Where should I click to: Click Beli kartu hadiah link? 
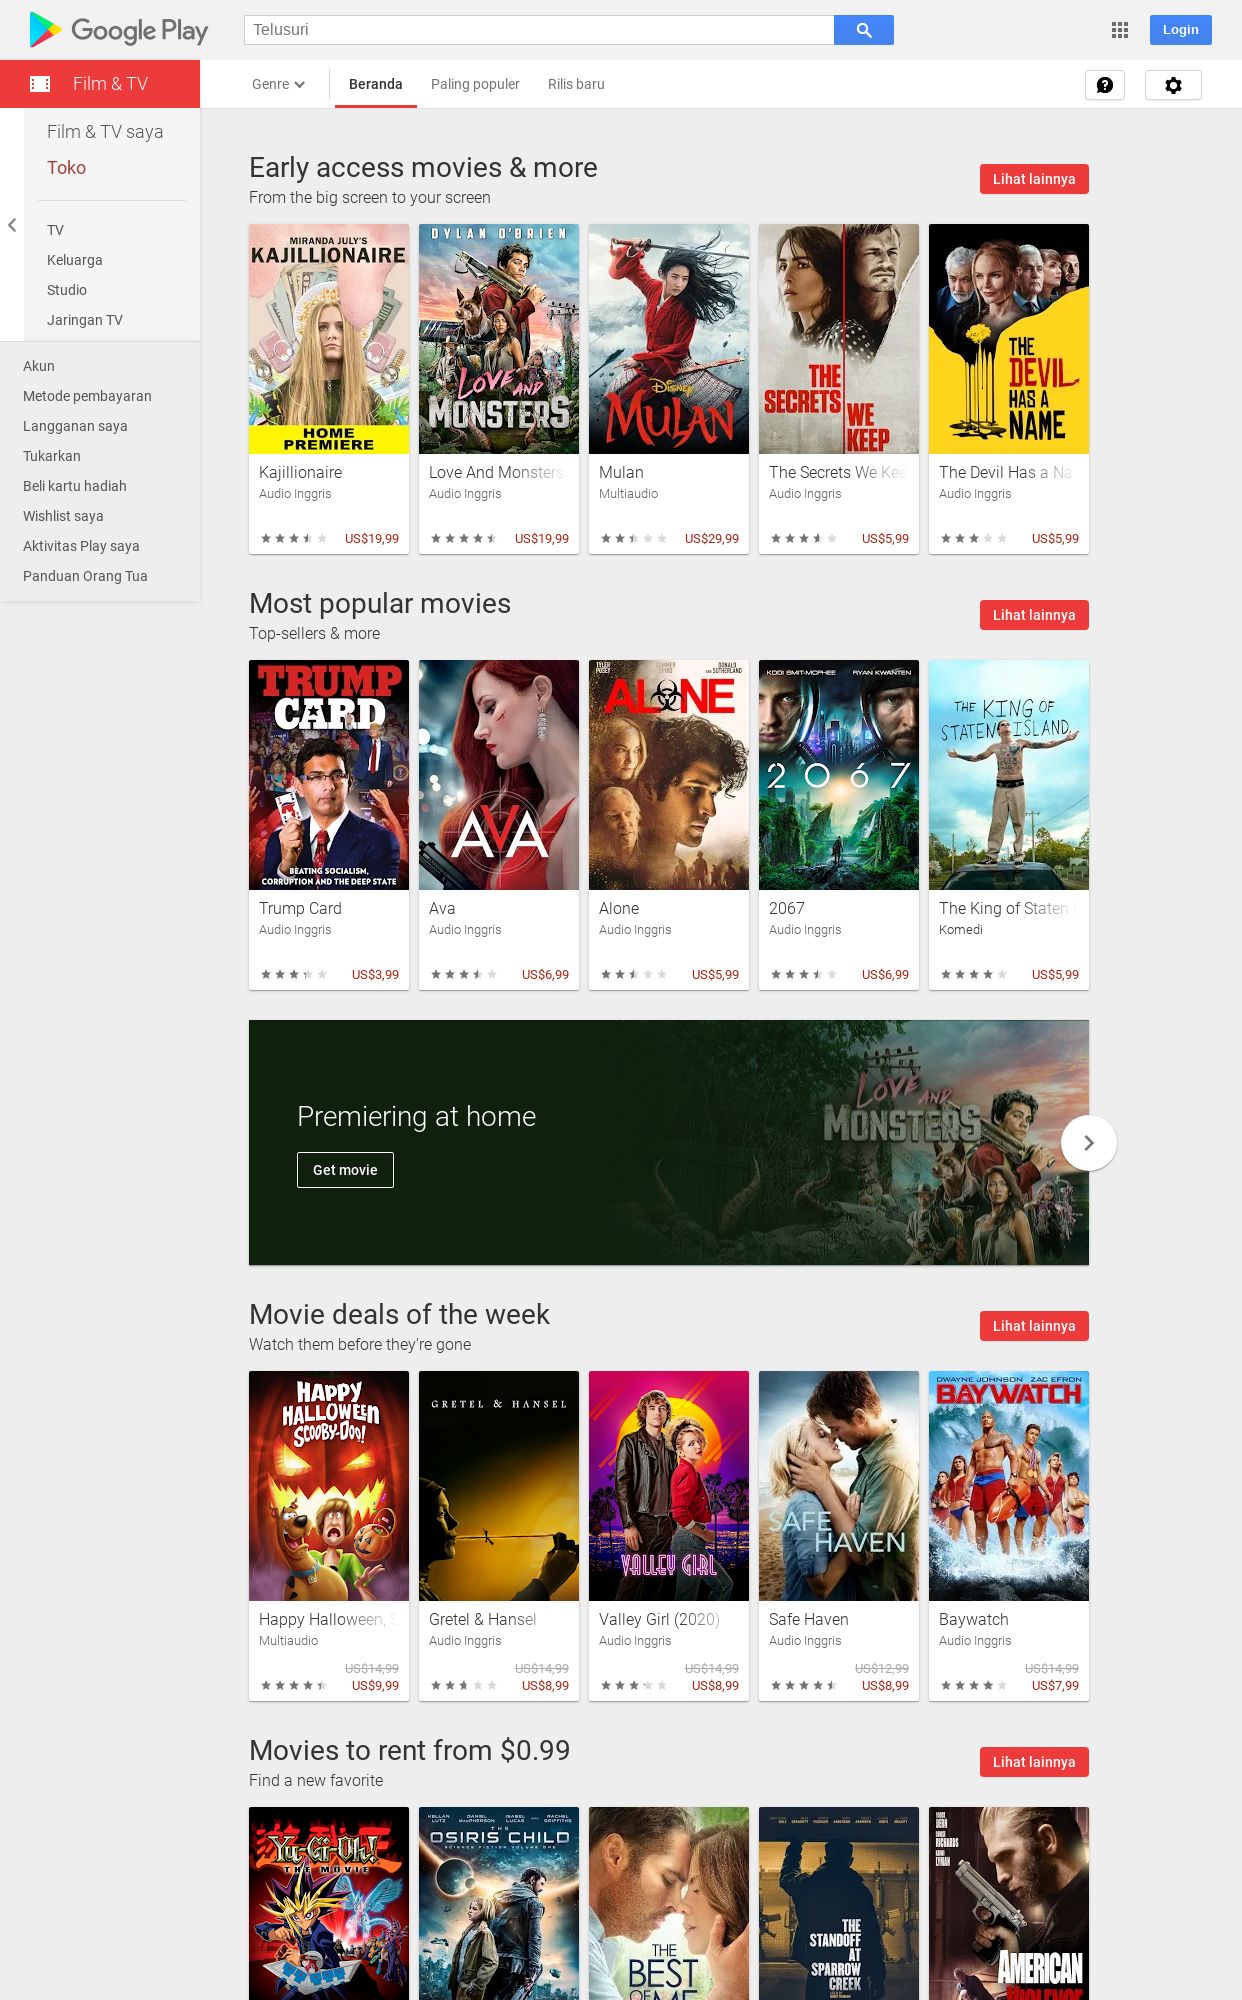[x=75, y=486]
